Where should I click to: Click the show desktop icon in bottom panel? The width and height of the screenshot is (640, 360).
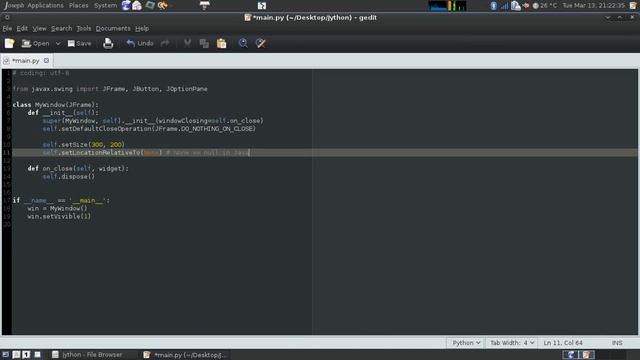6,355
